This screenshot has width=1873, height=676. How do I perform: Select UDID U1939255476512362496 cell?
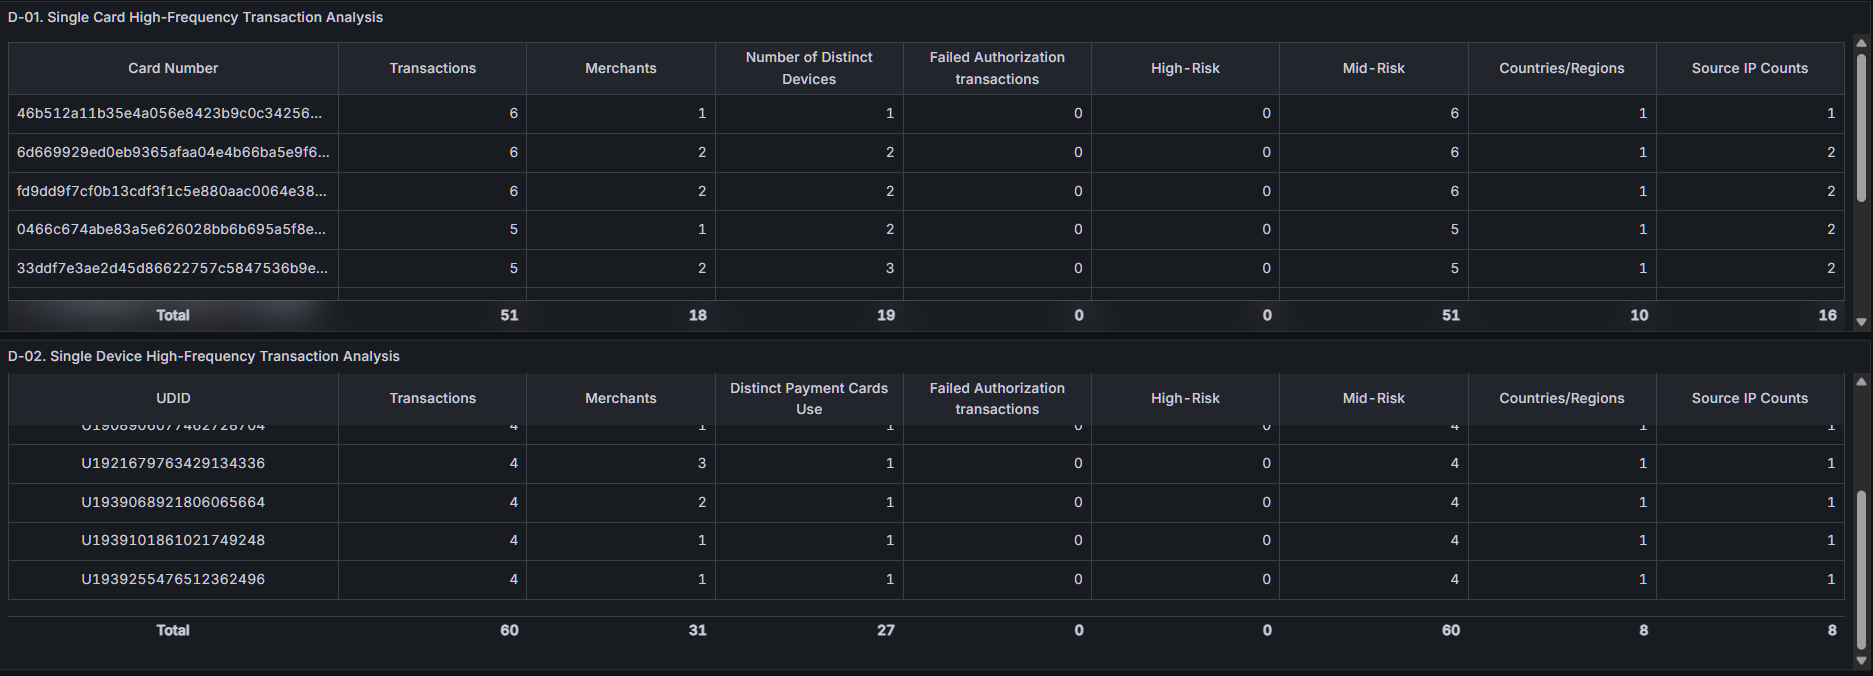173,579
